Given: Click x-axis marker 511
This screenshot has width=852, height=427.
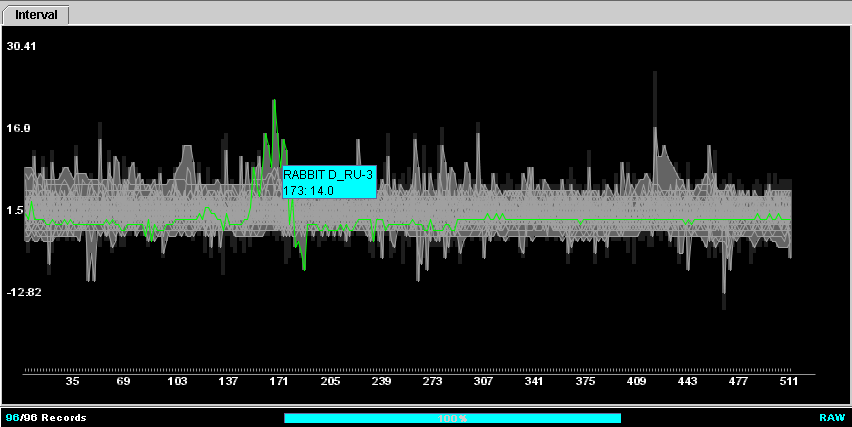Looking at the screenshot, I should (788, 382).
